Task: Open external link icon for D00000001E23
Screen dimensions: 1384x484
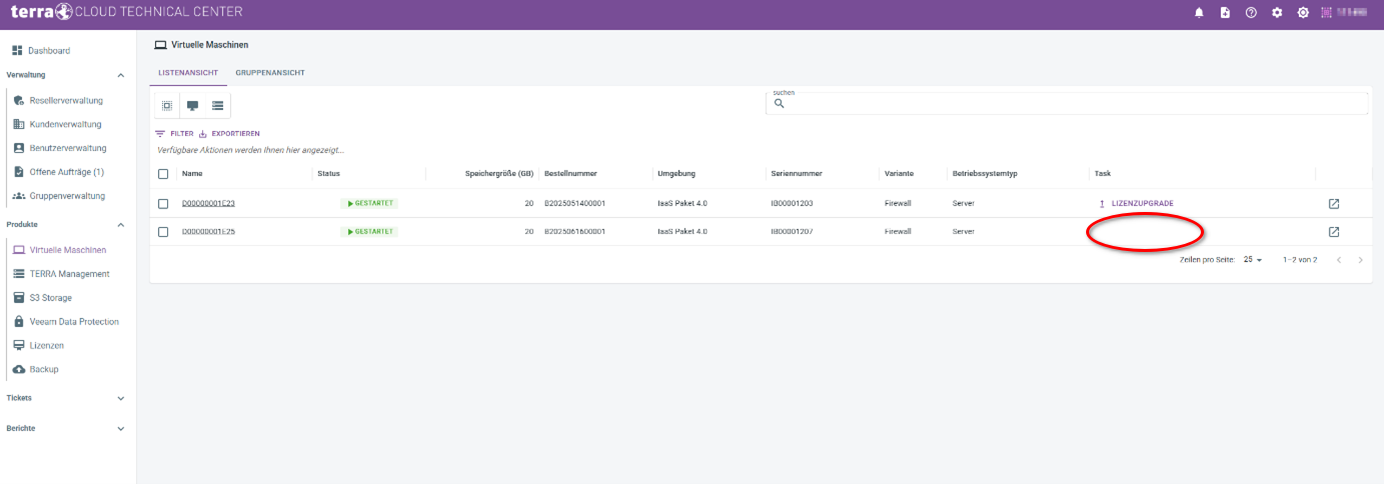Action: click(1333, 204)
